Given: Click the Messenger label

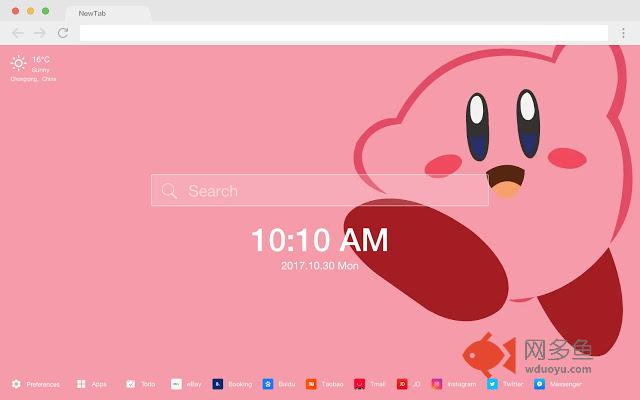Looking at the screenshot, I should pyautogui.click(x=565, y=384).
